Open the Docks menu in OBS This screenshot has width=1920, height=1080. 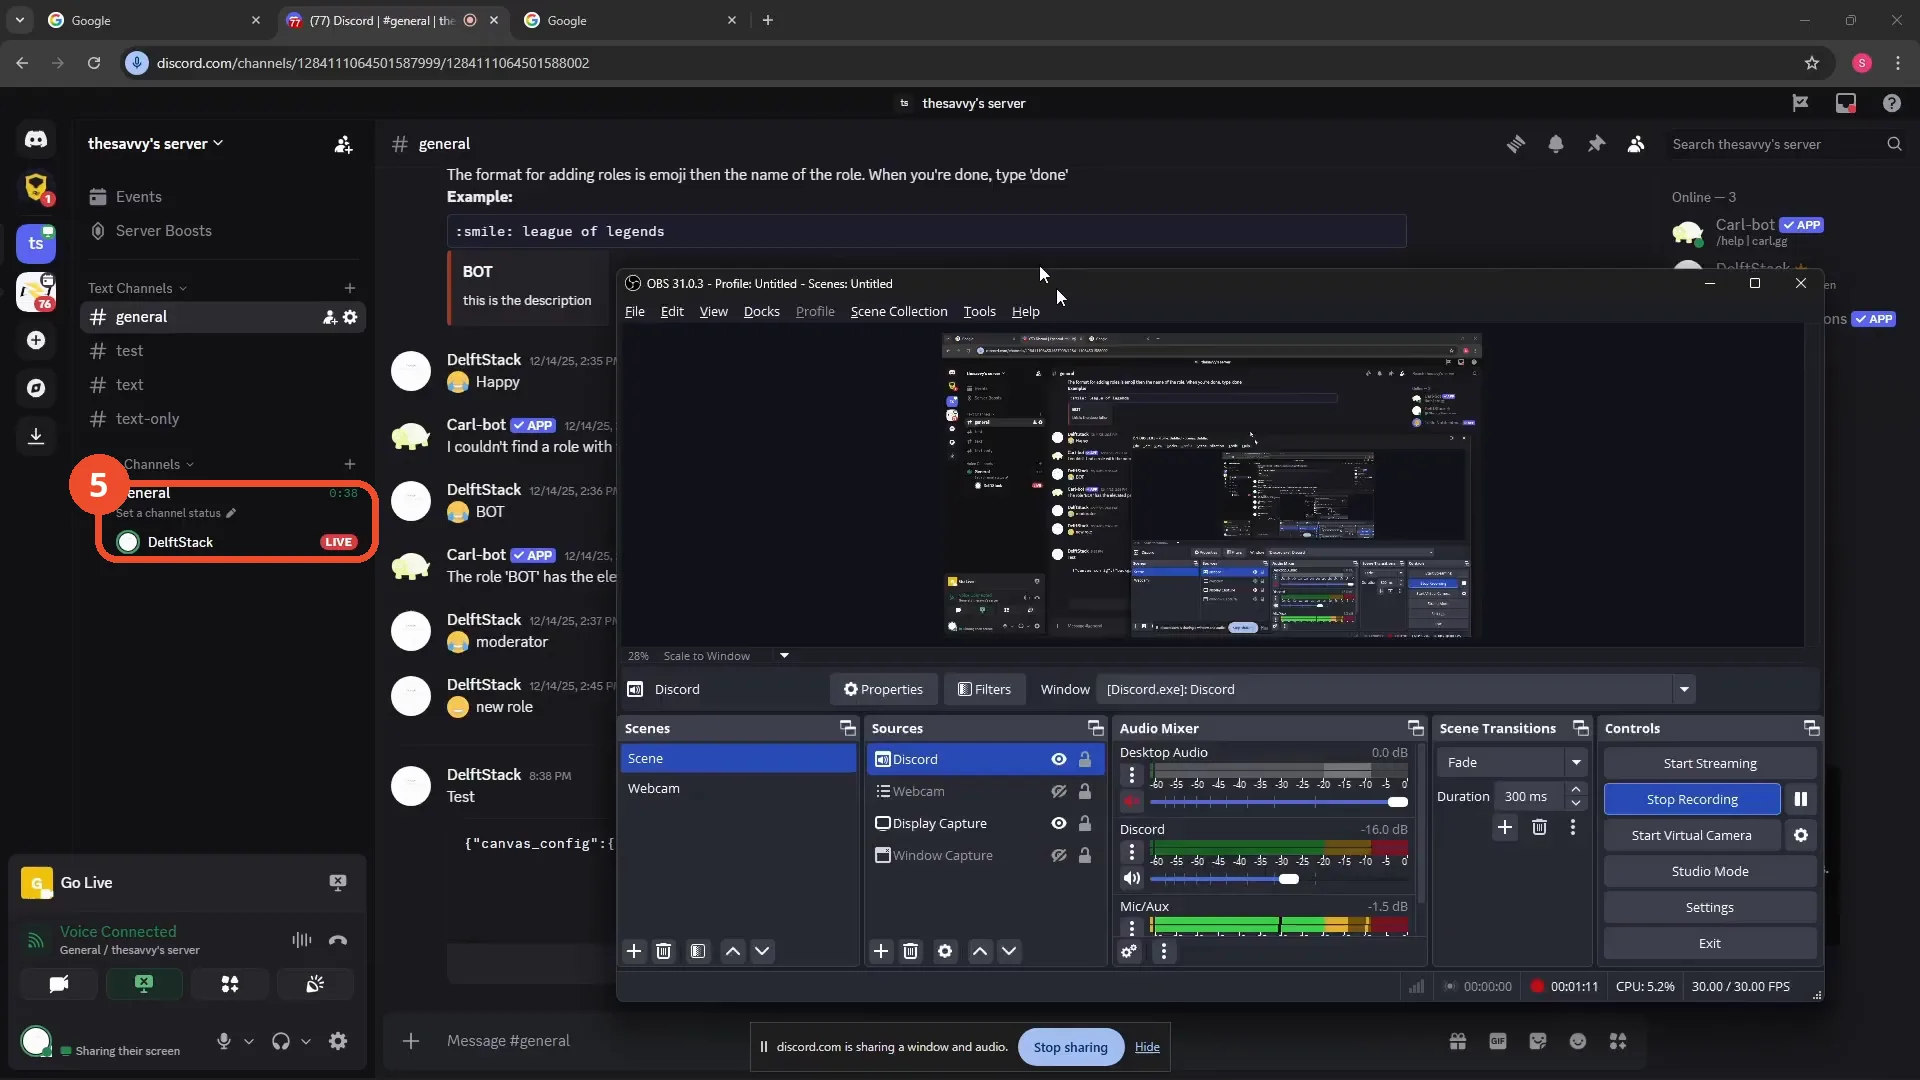[x=761, y=311]
